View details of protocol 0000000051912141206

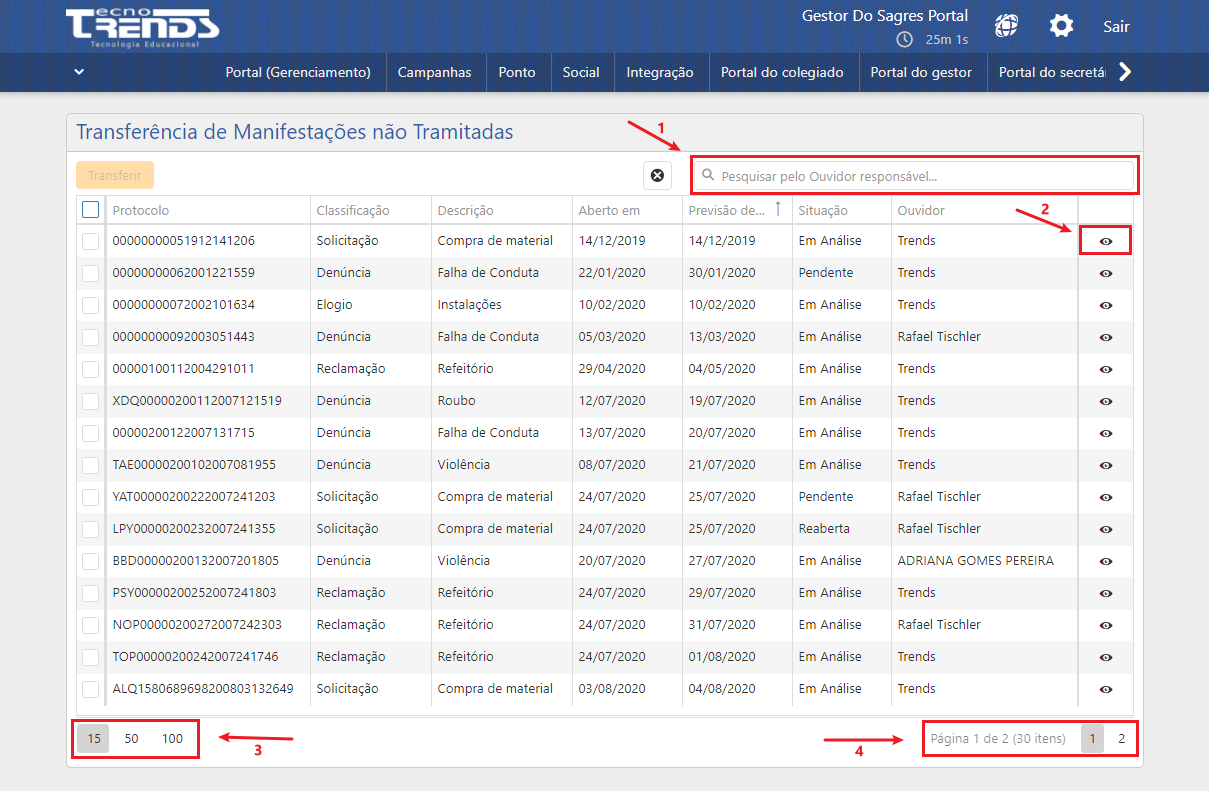(x=1105, y=241)
